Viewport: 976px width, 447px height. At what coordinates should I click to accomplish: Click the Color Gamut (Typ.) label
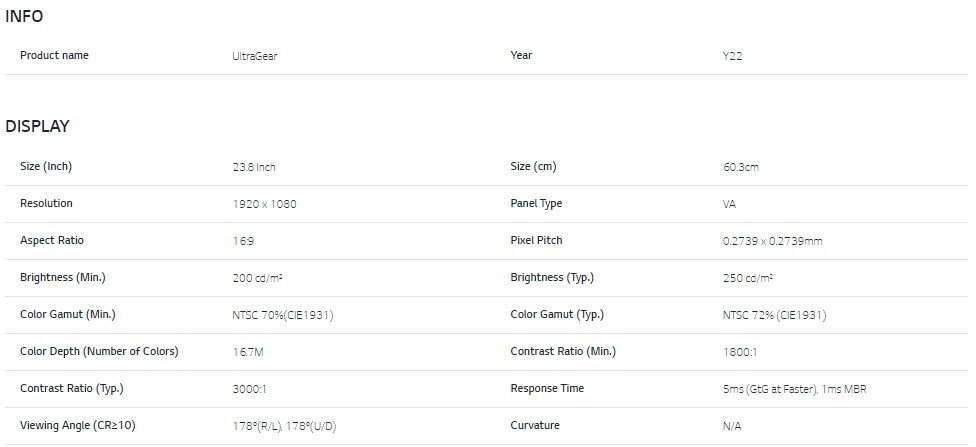pos(557,314)
